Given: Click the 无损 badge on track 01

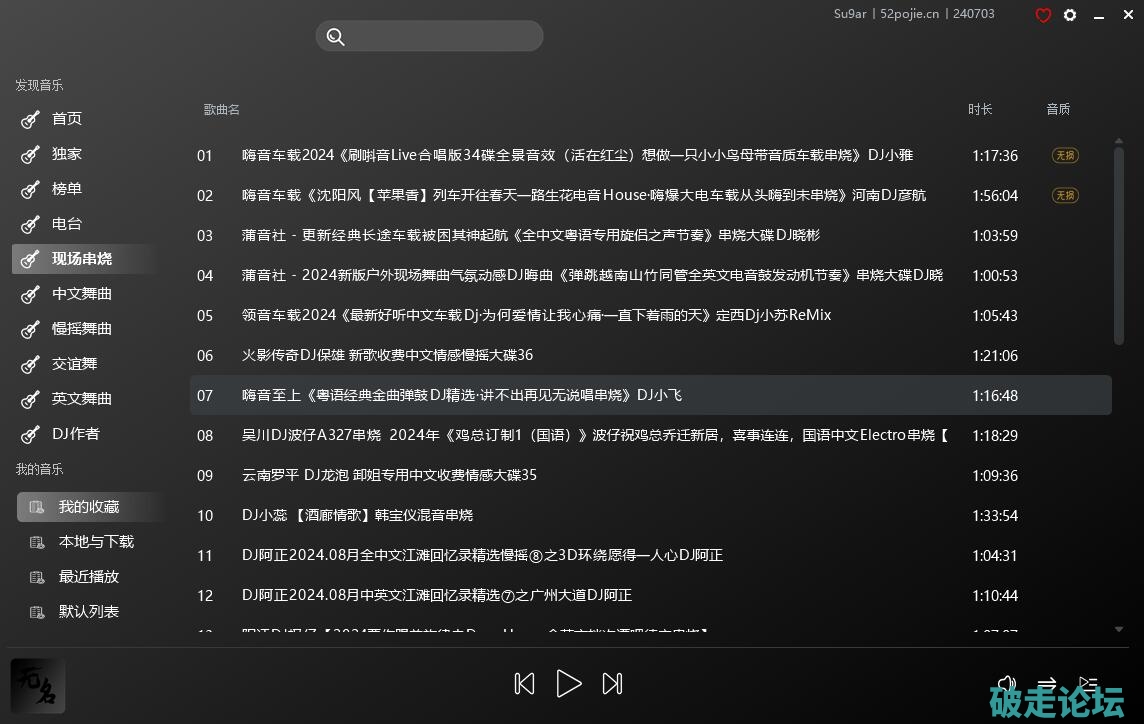Looking at the screenshot, I should click(1065, 156).
